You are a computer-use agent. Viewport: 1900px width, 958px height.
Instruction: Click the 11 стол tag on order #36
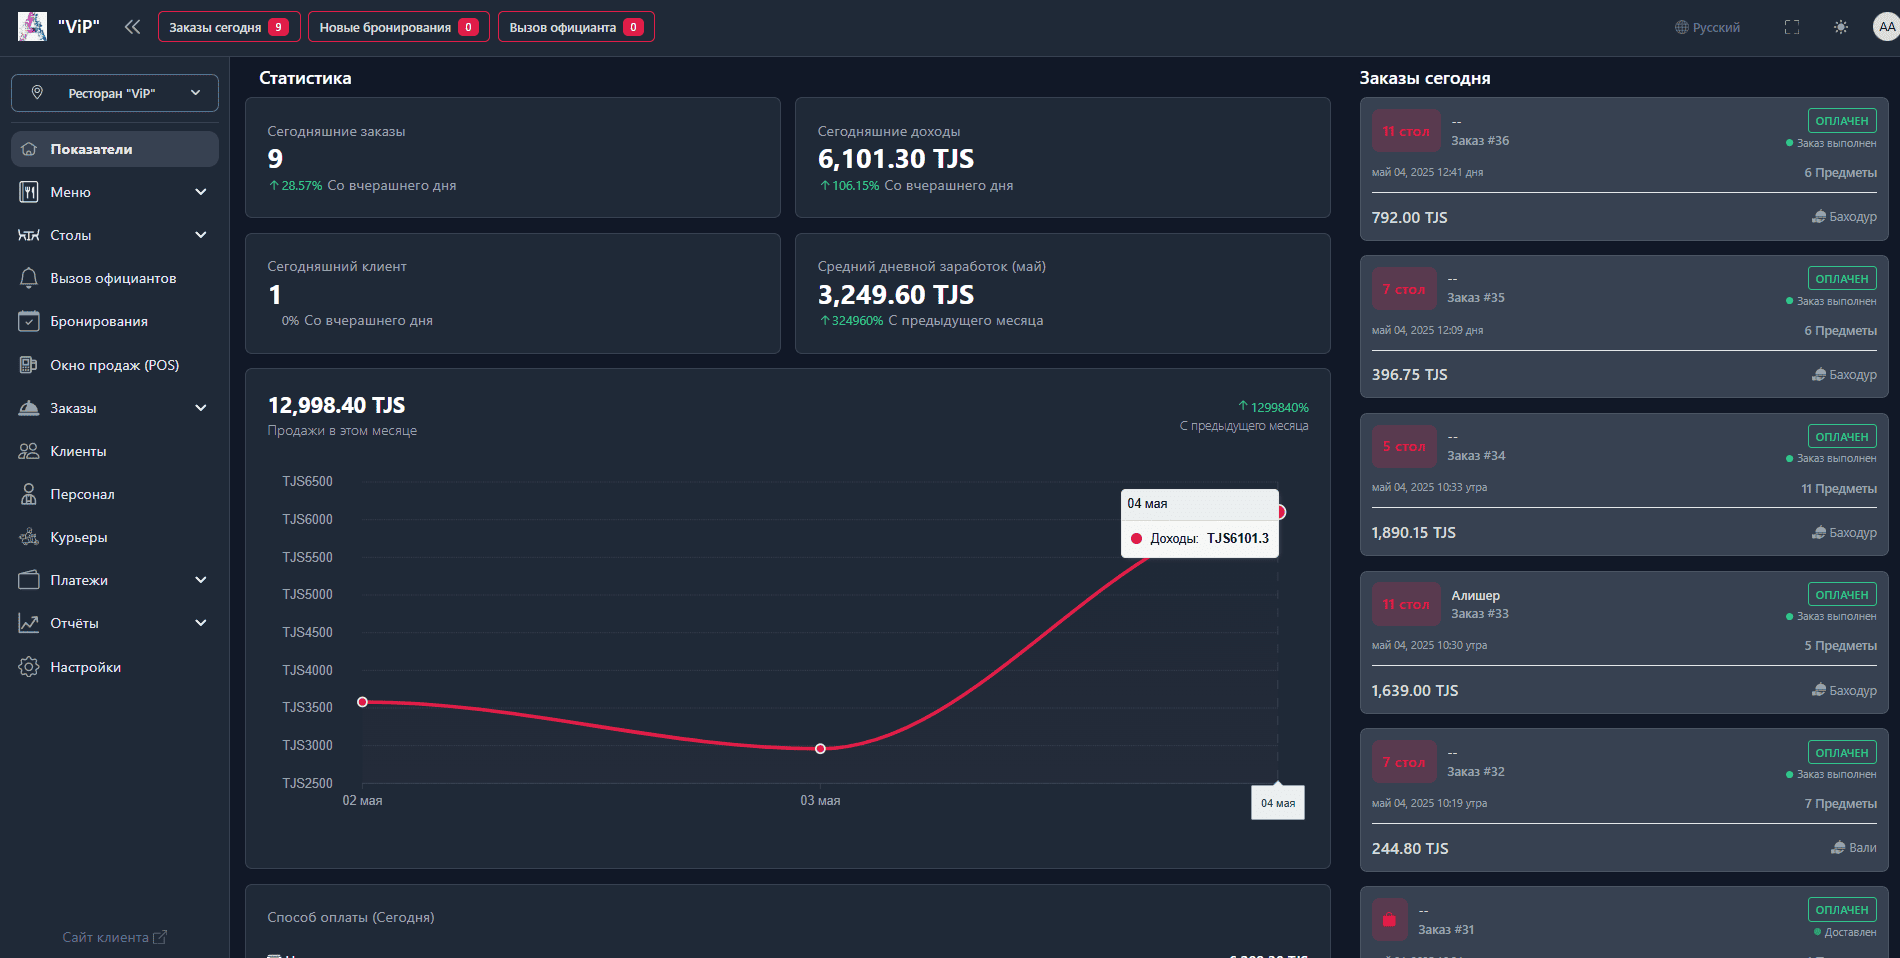tap(1406, 131)
